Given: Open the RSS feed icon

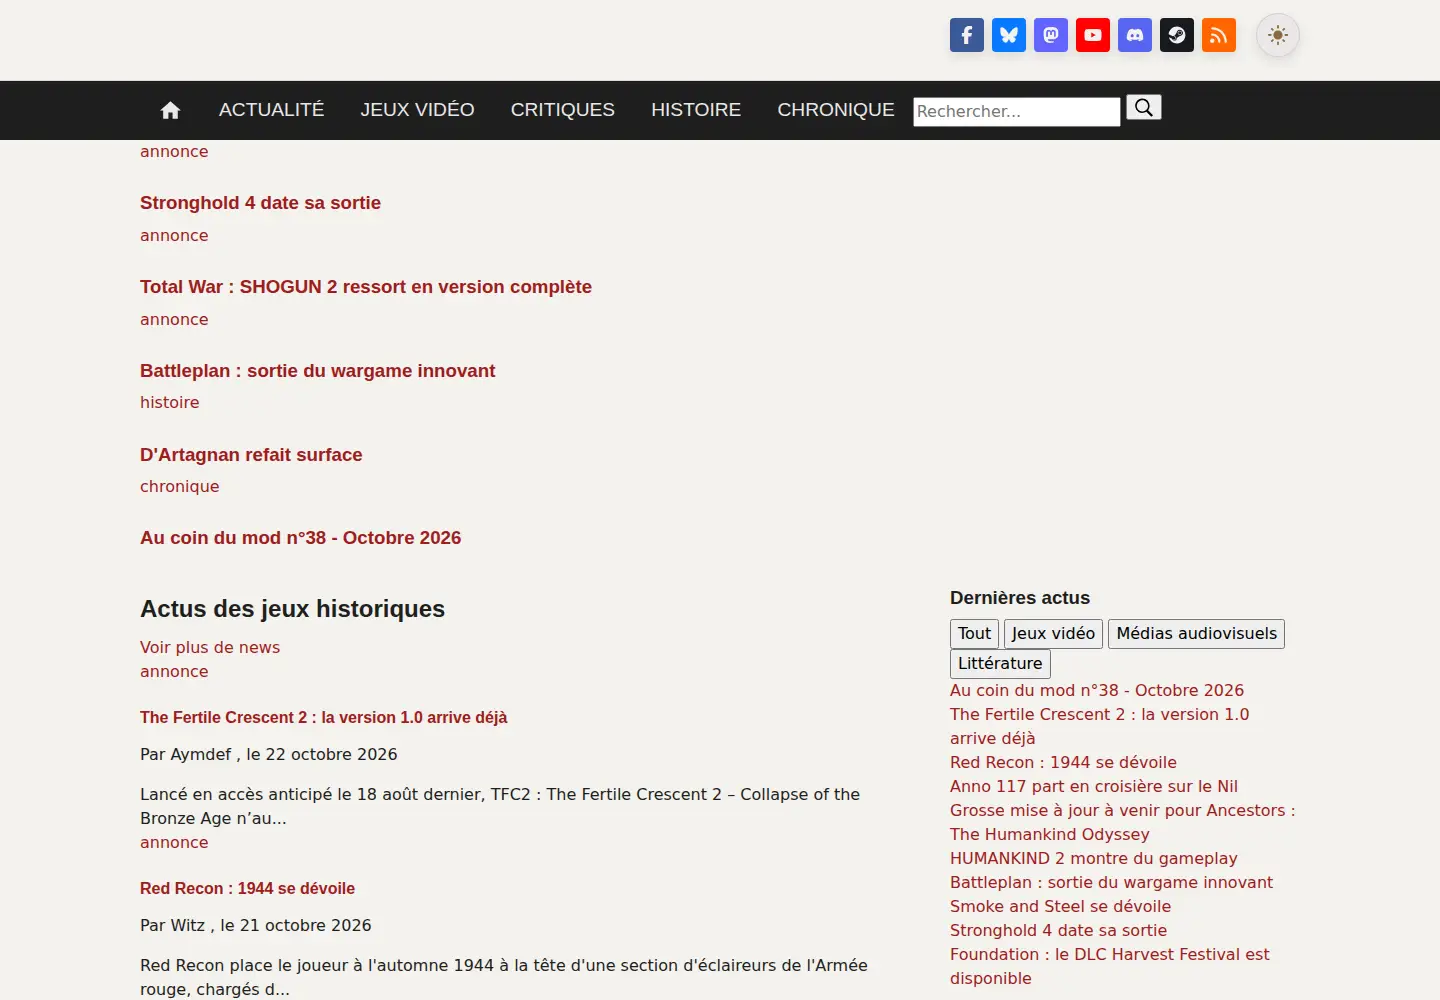Looking at the screenshot, I should tap(1219, 35).
